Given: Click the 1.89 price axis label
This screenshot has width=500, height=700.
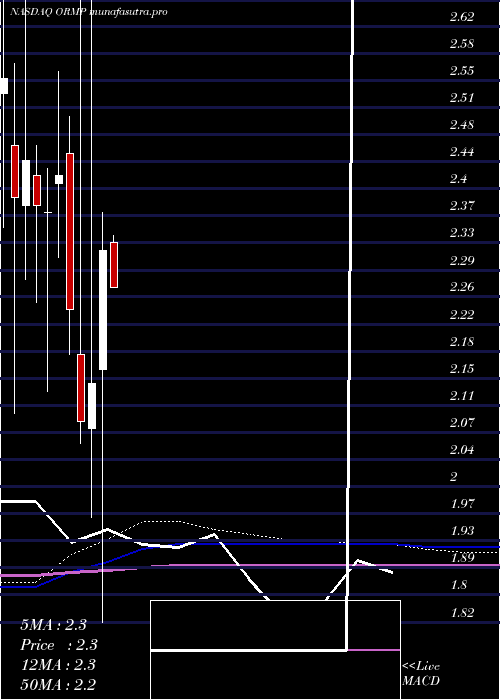Looking at the screenshot, I should [462, 558].
